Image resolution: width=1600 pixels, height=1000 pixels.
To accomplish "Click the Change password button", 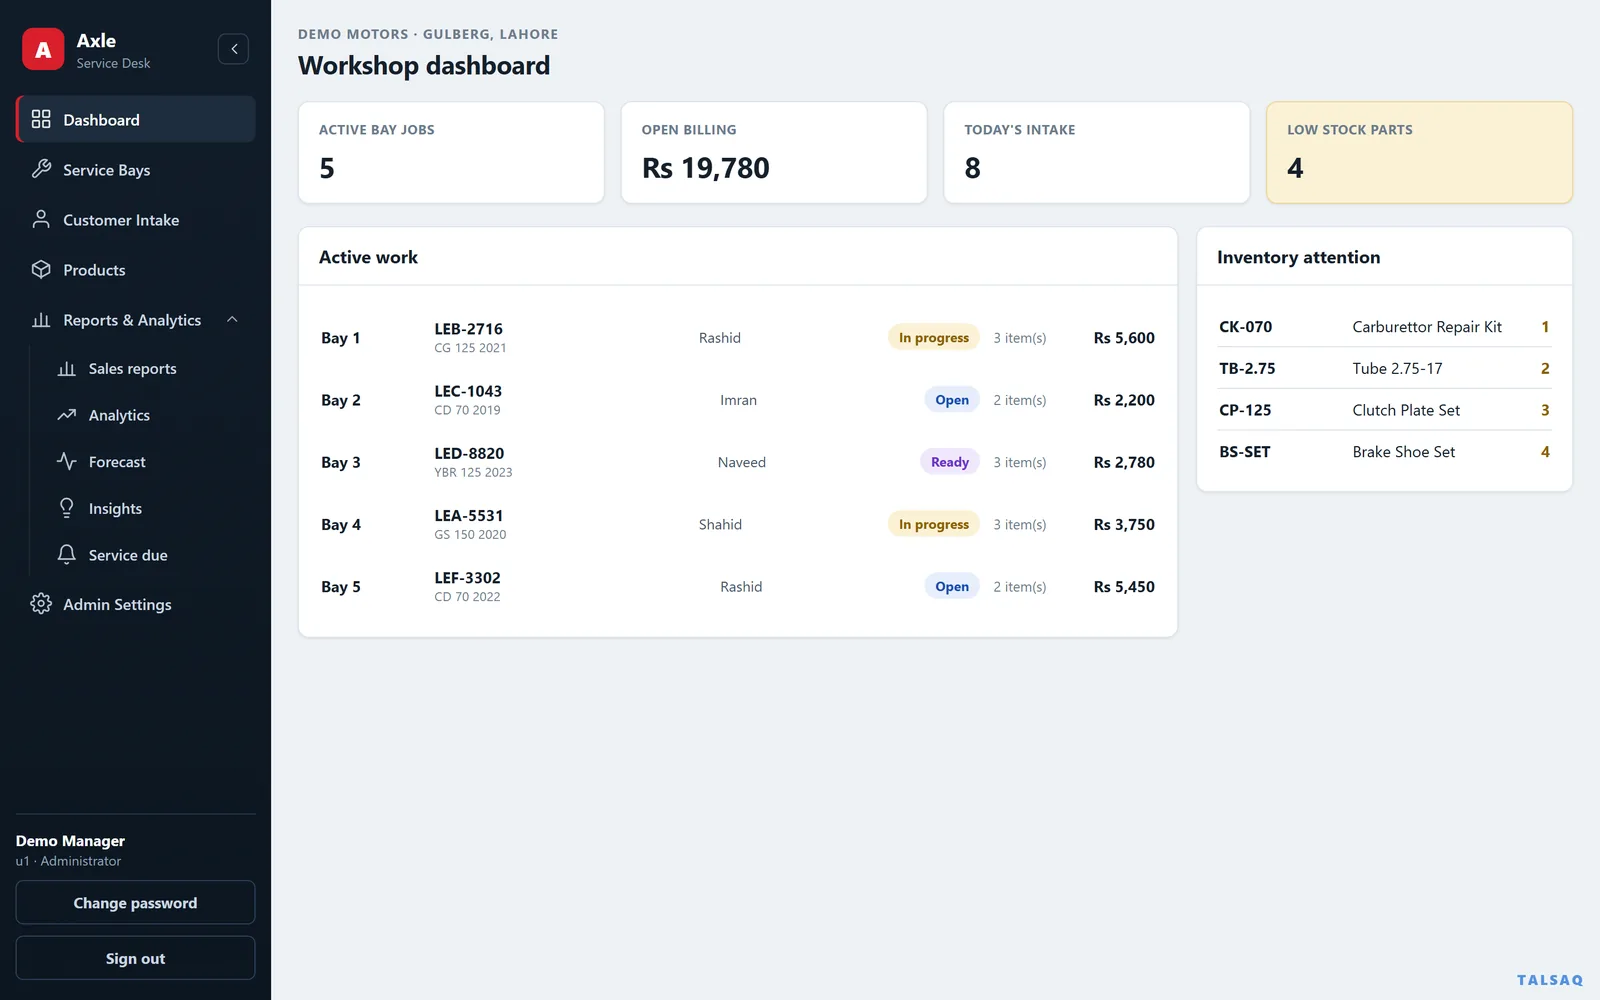I will [x=136, y=902].
